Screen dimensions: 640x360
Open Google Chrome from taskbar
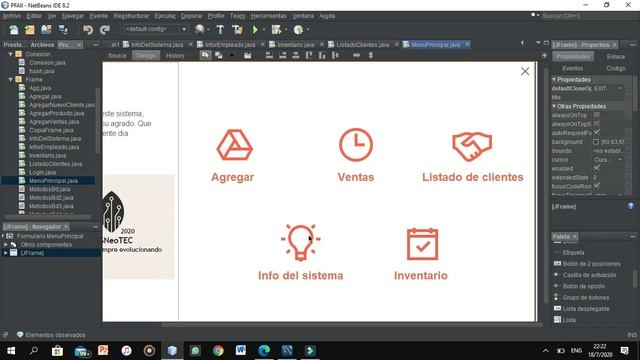click(218, 351)
